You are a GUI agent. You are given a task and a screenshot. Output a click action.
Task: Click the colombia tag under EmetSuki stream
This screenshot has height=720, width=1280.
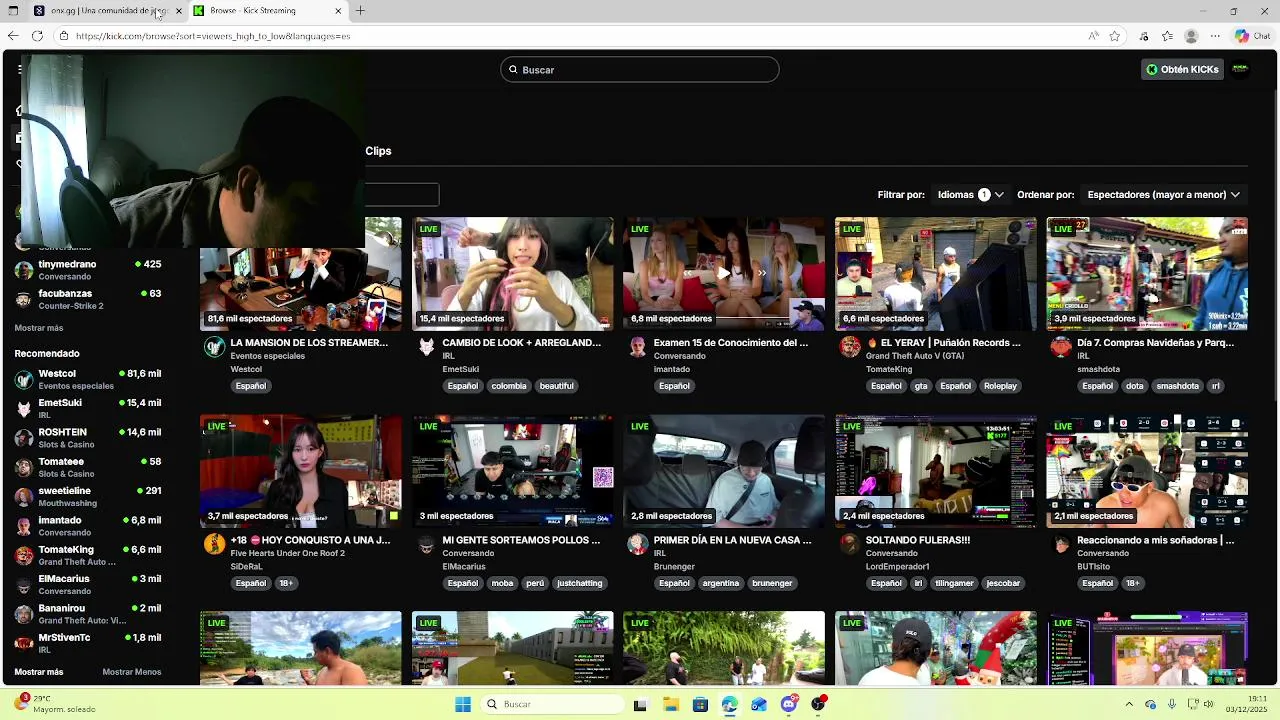click(508, 386)
